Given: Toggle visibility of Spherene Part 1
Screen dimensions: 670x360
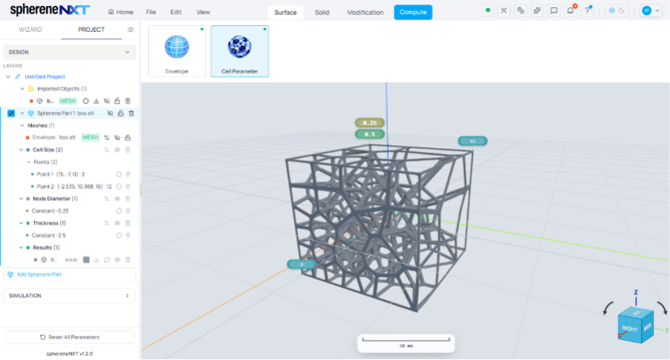Looking at the screenshot, I should 110,113.
